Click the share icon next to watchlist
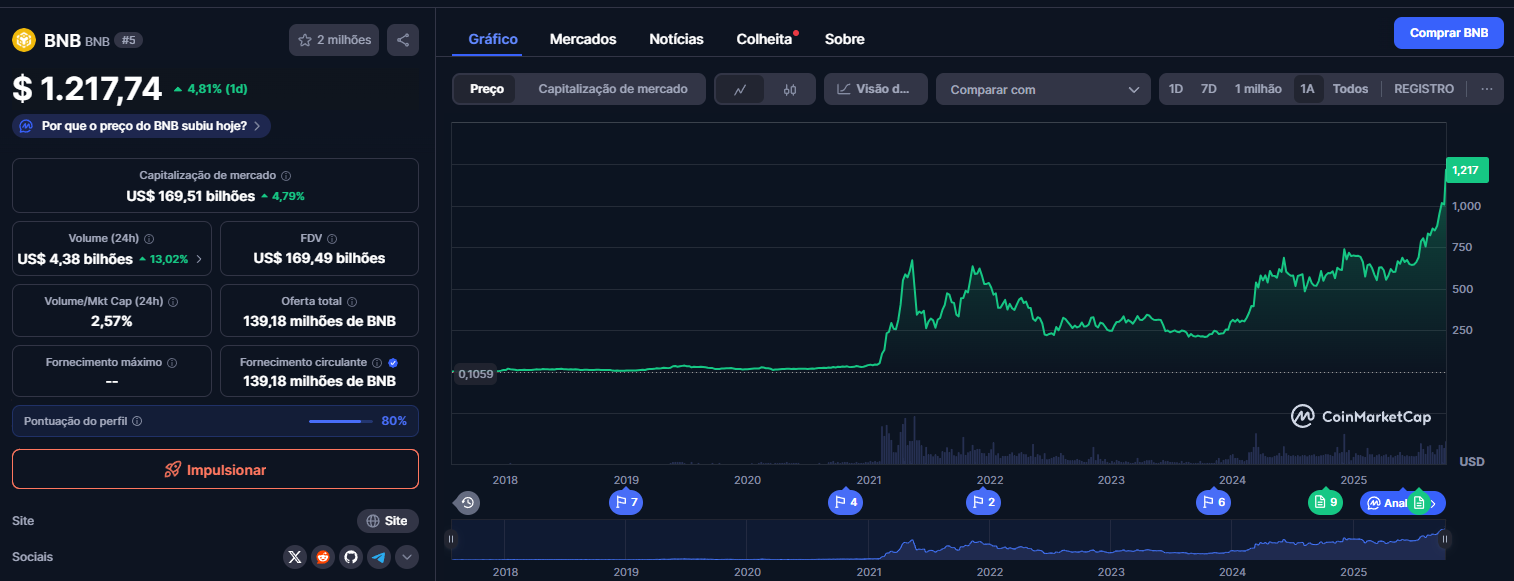The height and width of the screenshot is (581, 1514). click(403, 40)
